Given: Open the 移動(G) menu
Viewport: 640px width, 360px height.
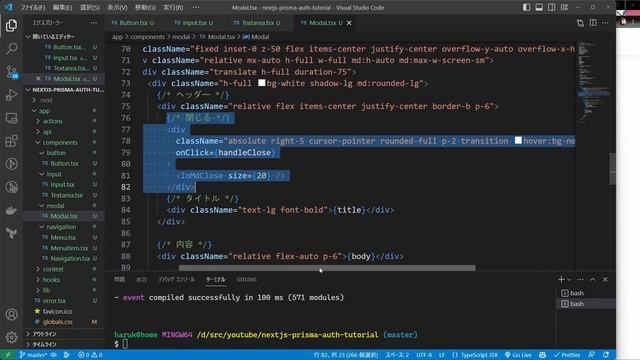Looking at the screenshot, I should [145, 7].
